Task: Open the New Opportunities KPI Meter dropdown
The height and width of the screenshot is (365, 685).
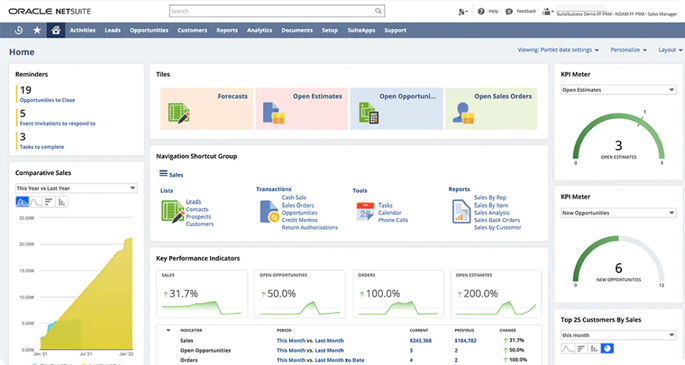Action: 619,213
